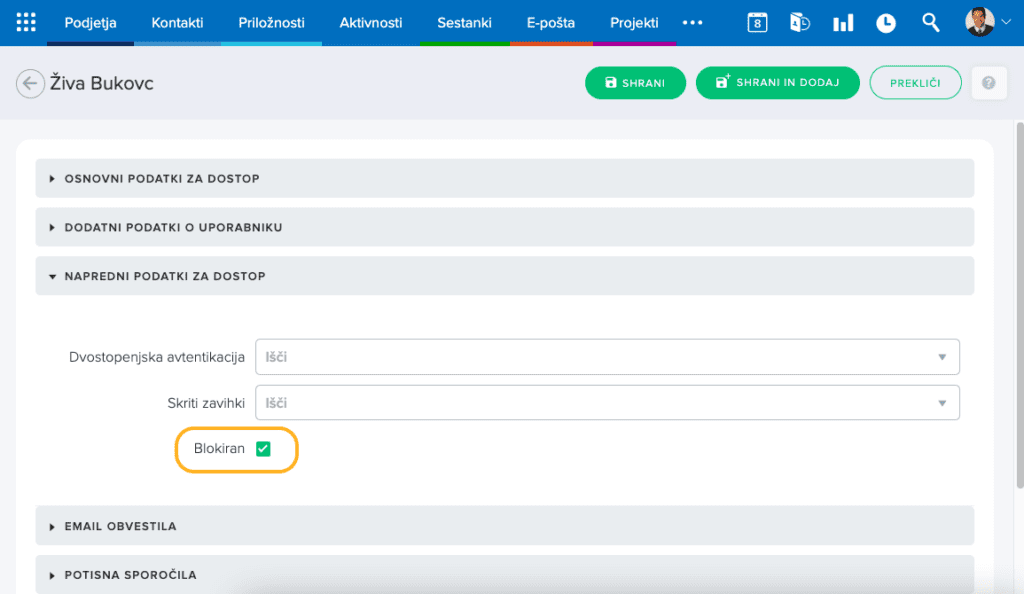This screenshot has width=1024, height=594.
Task: Click the Shrani button
Action: [x=635, y=83]
